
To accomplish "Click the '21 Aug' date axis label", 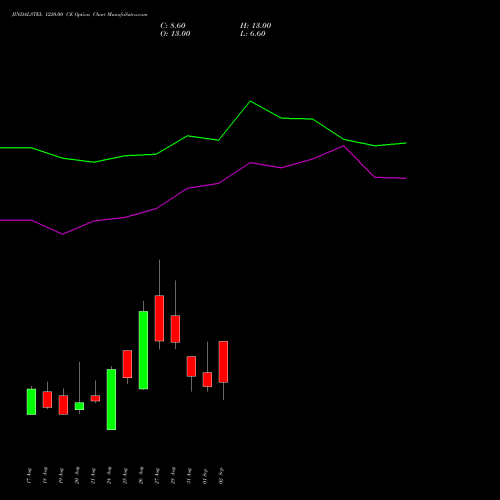I will tap(93, 476).
